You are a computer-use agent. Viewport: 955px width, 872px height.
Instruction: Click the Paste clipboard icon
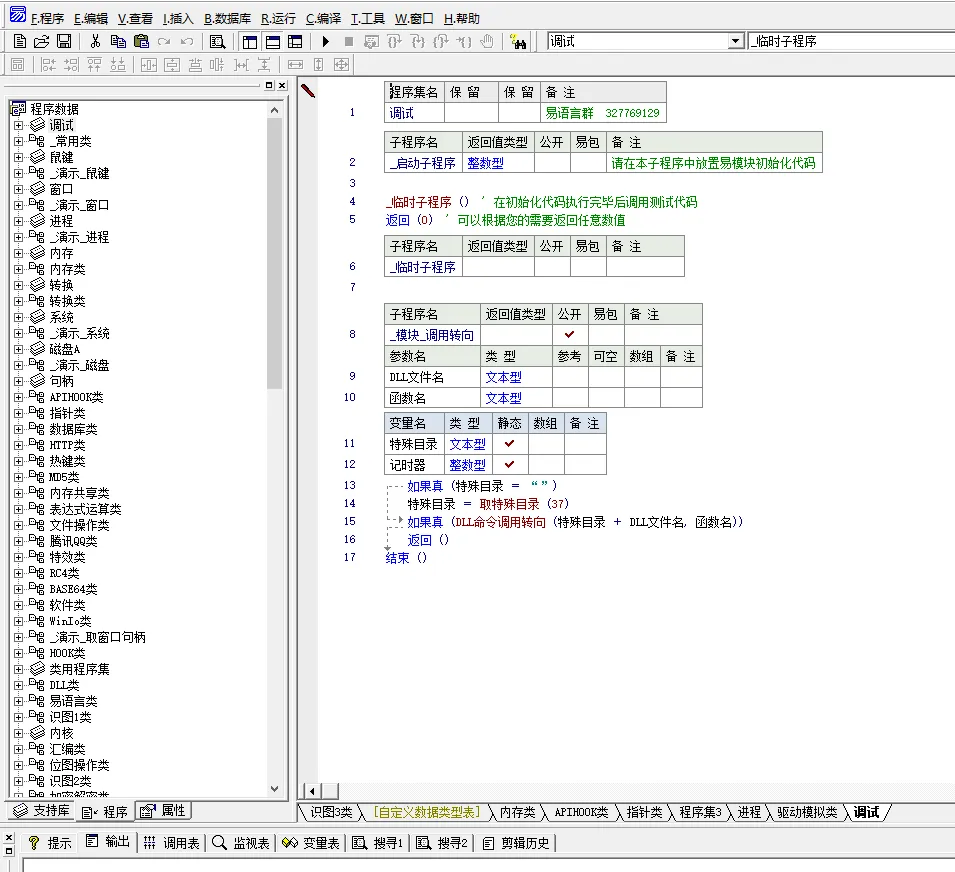point(141,41)
